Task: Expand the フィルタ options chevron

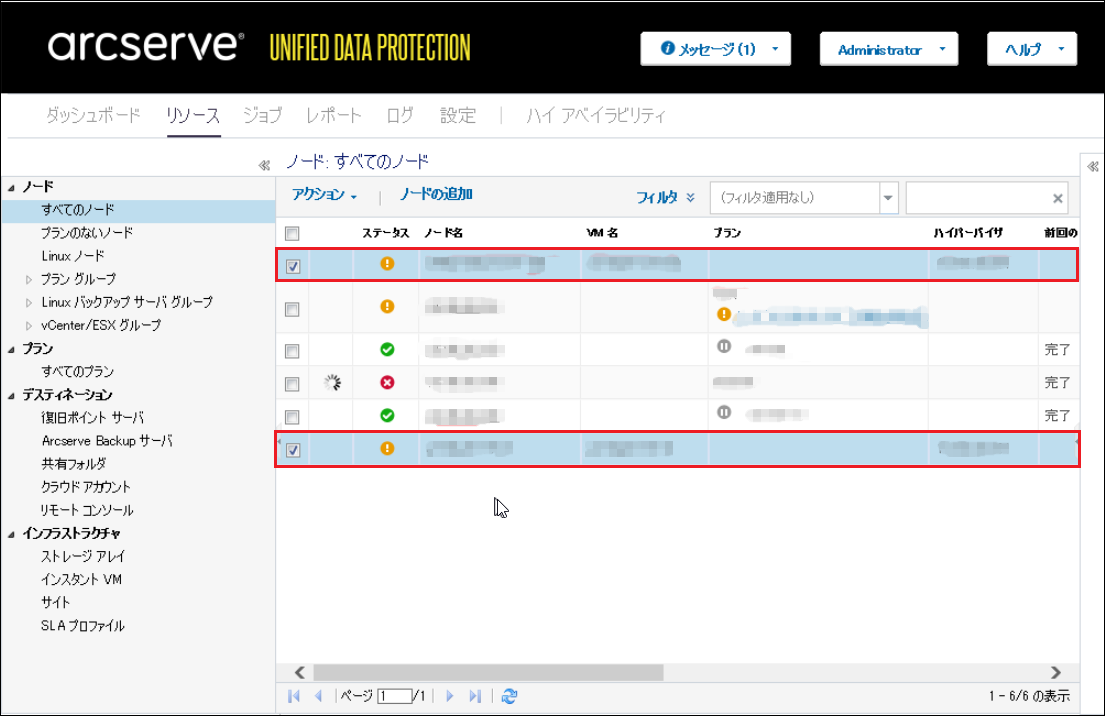Action: point(691,197)
